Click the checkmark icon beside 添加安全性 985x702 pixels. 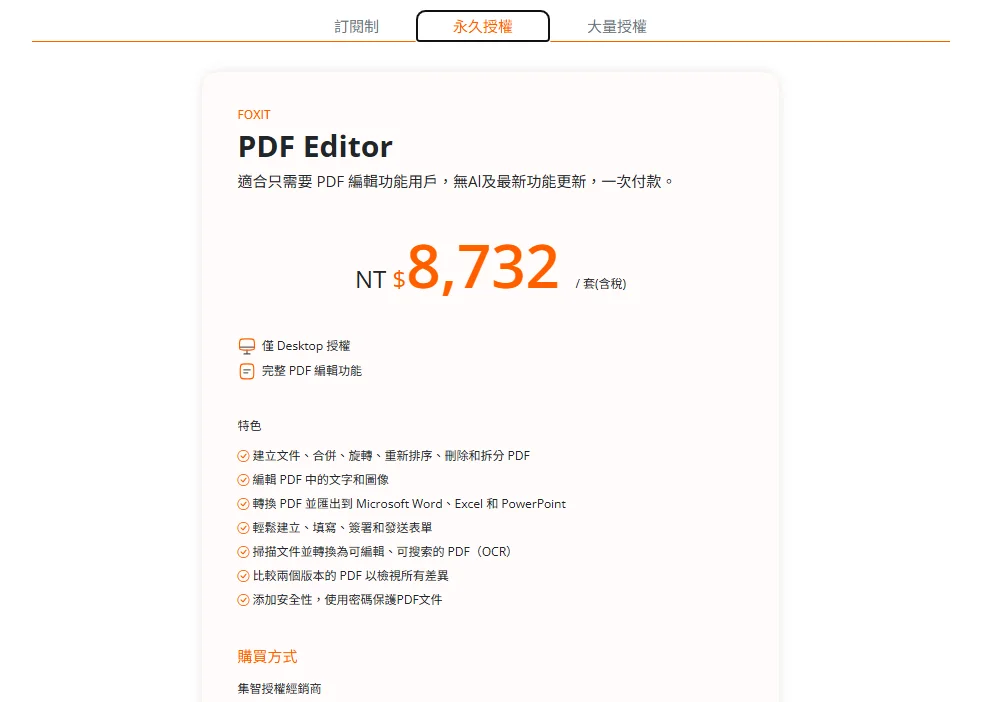(243, 600)
